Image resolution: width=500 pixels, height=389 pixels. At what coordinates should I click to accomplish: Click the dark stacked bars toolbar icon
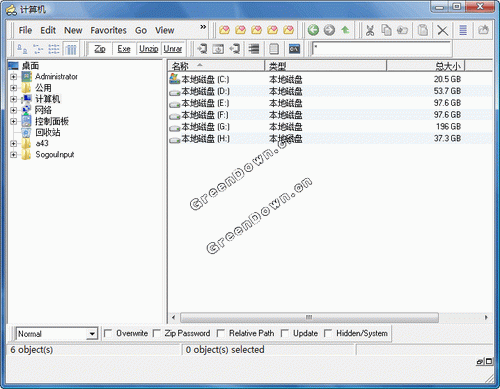coord(254,49)
